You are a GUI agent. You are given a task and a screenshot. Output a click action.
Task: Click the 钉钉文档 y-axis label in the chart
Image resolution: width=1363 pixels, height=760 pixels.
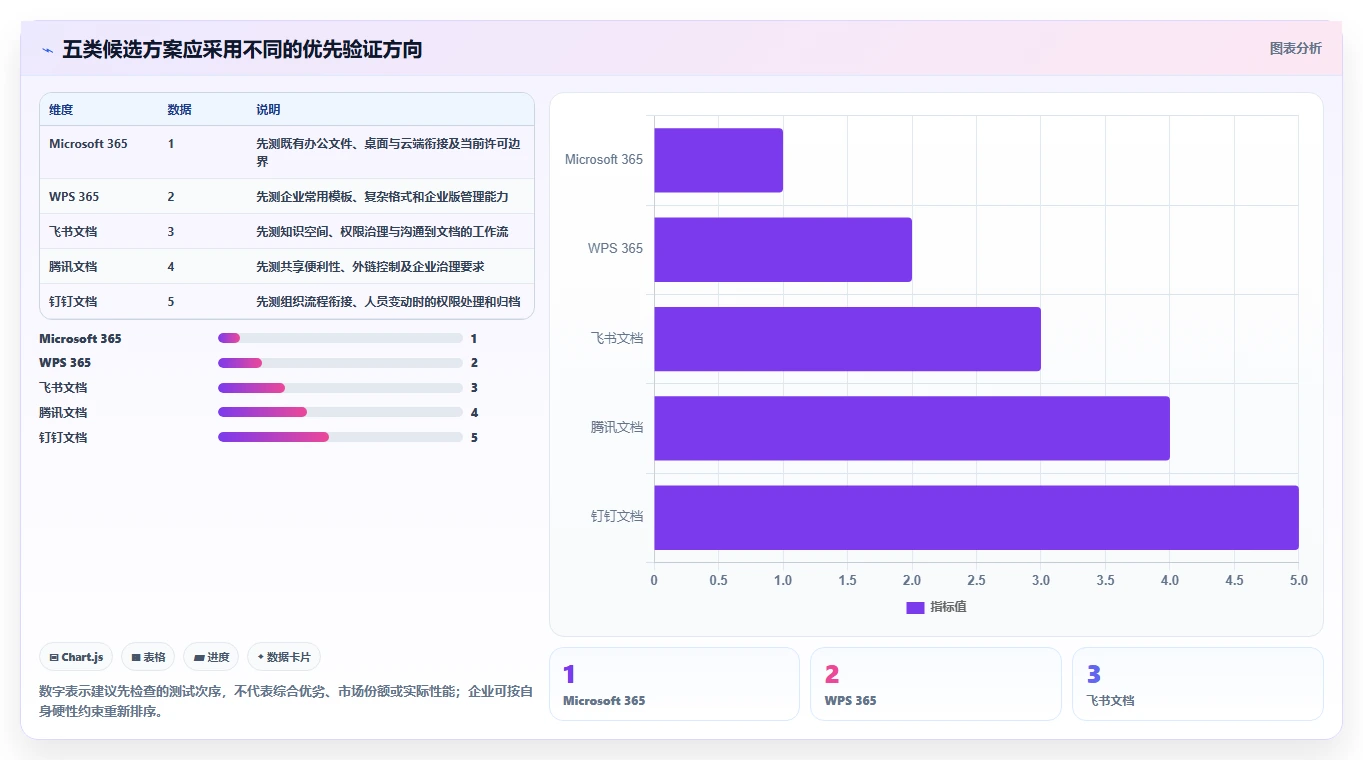[x=617, y=517]
